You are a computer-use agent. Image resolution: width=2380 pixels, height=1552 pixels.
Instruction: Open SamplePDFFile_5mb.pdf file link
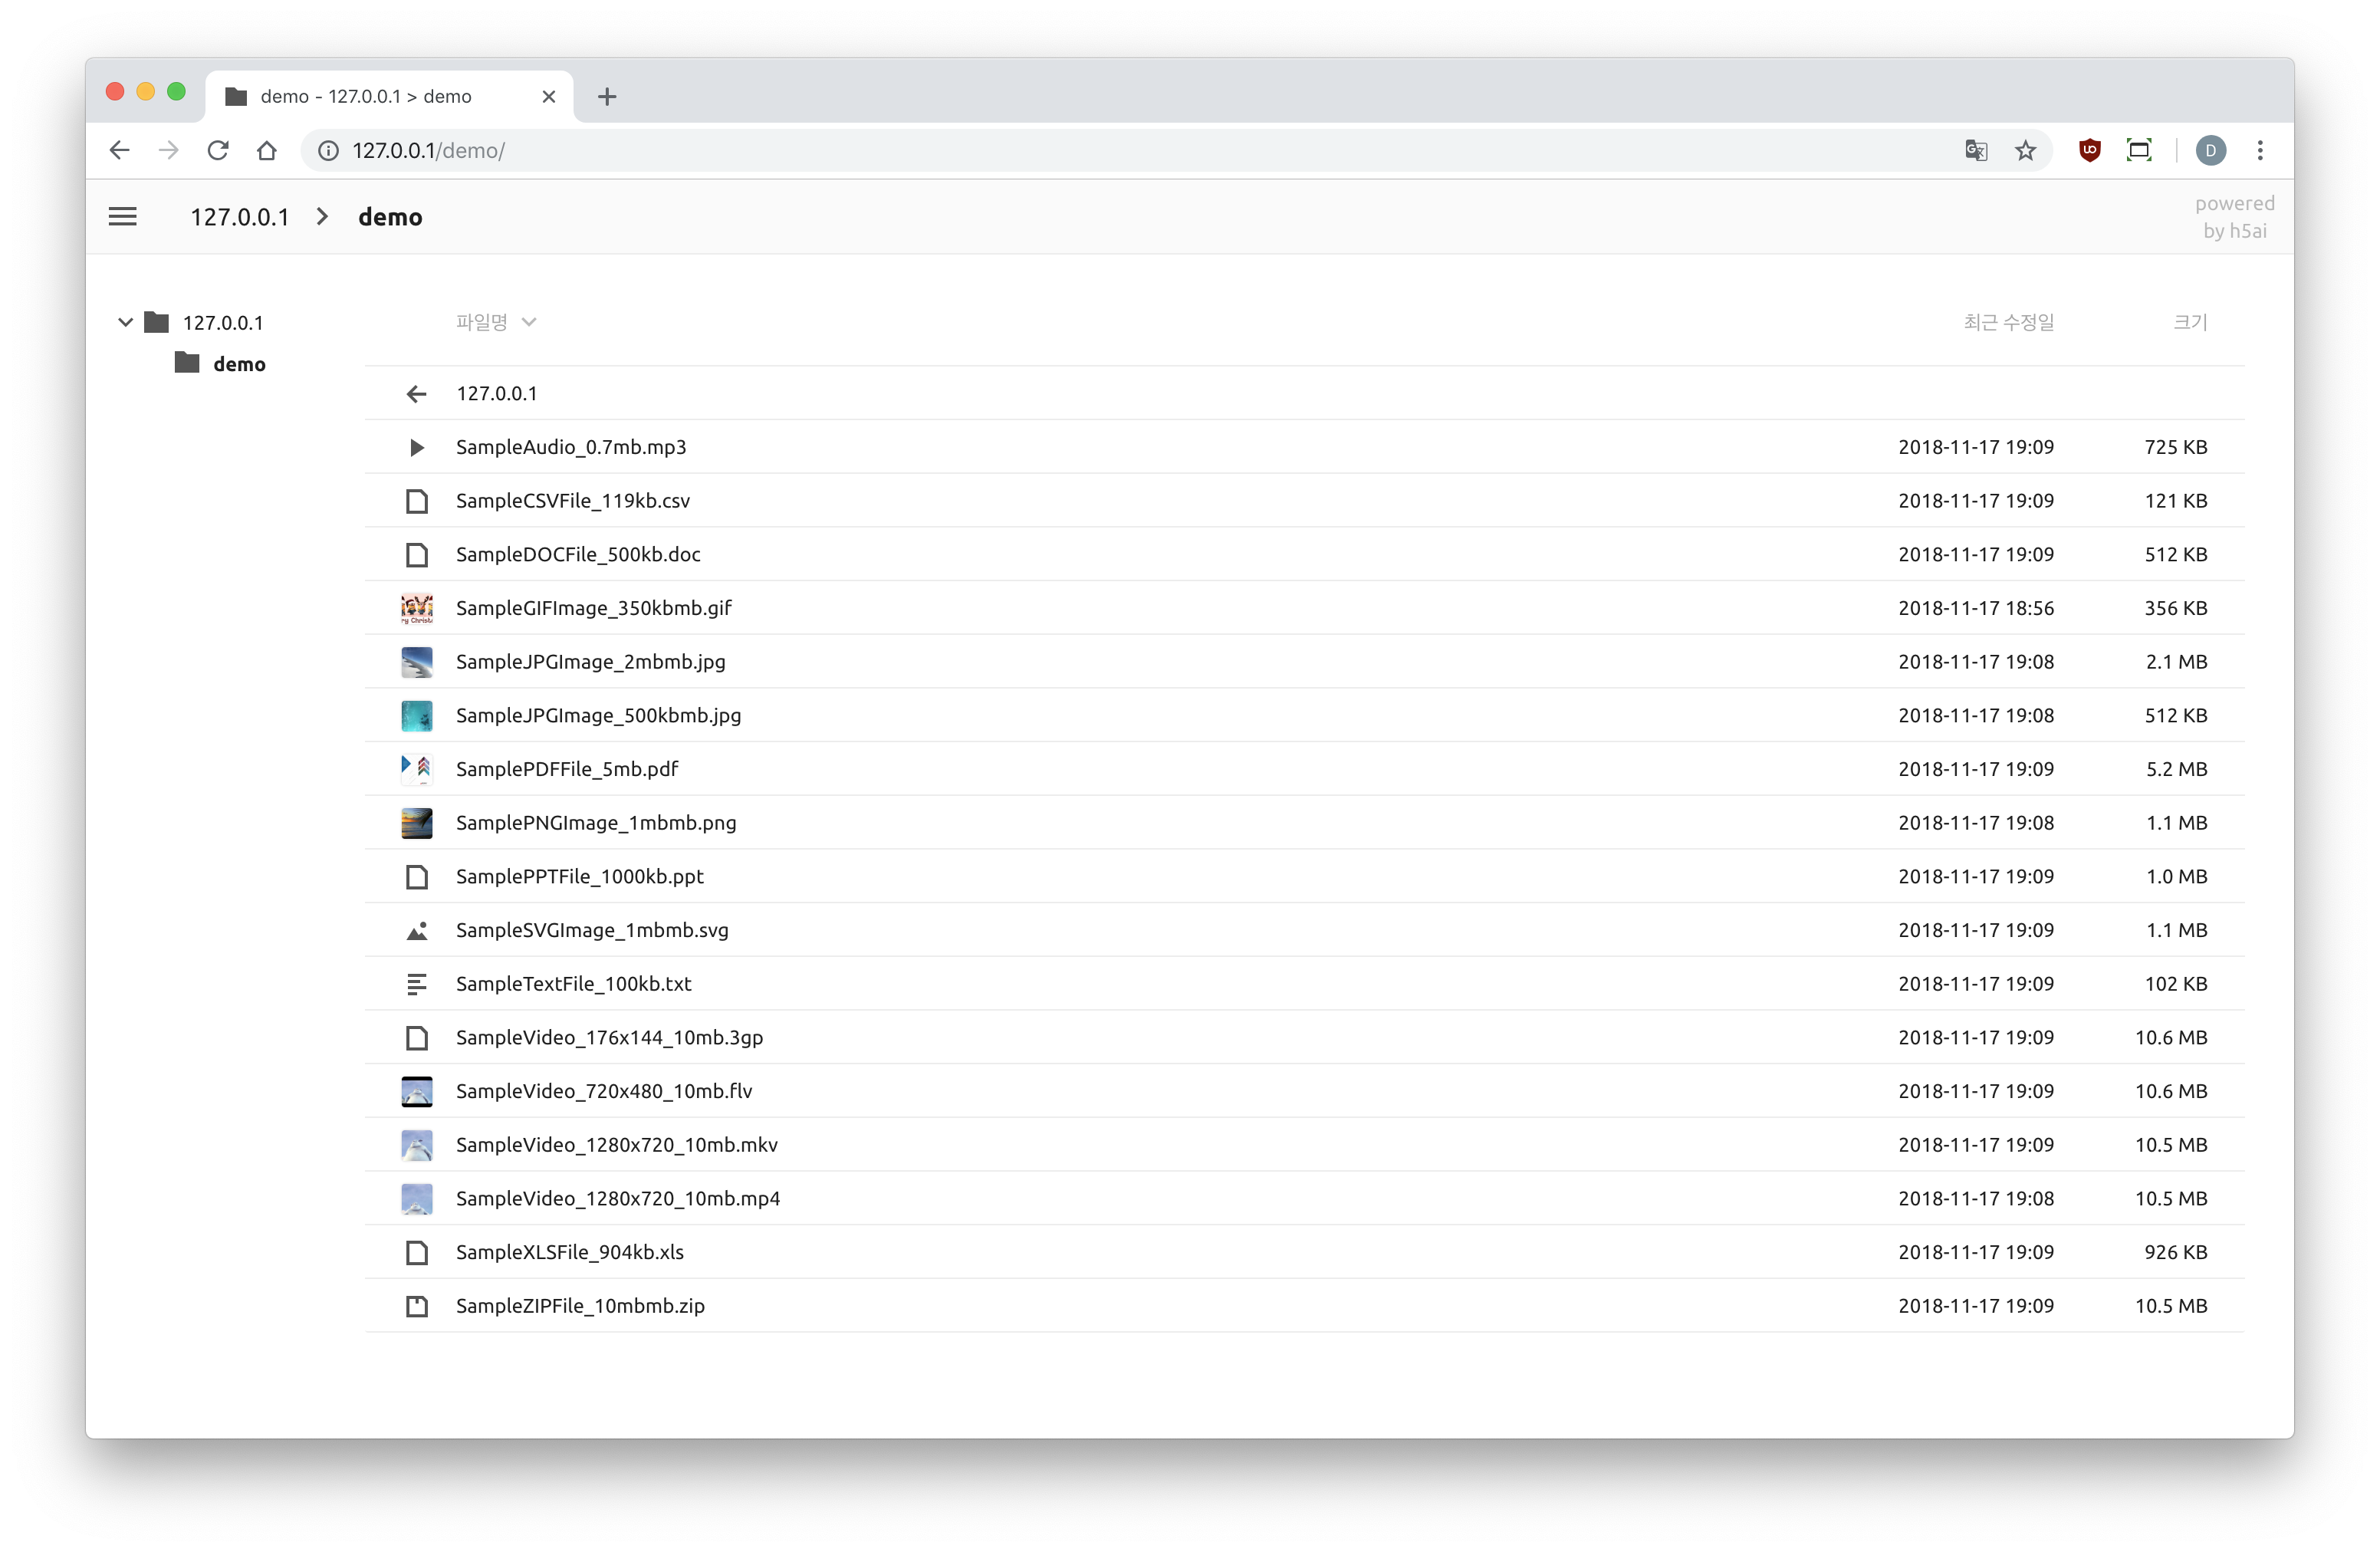point(566,769)
